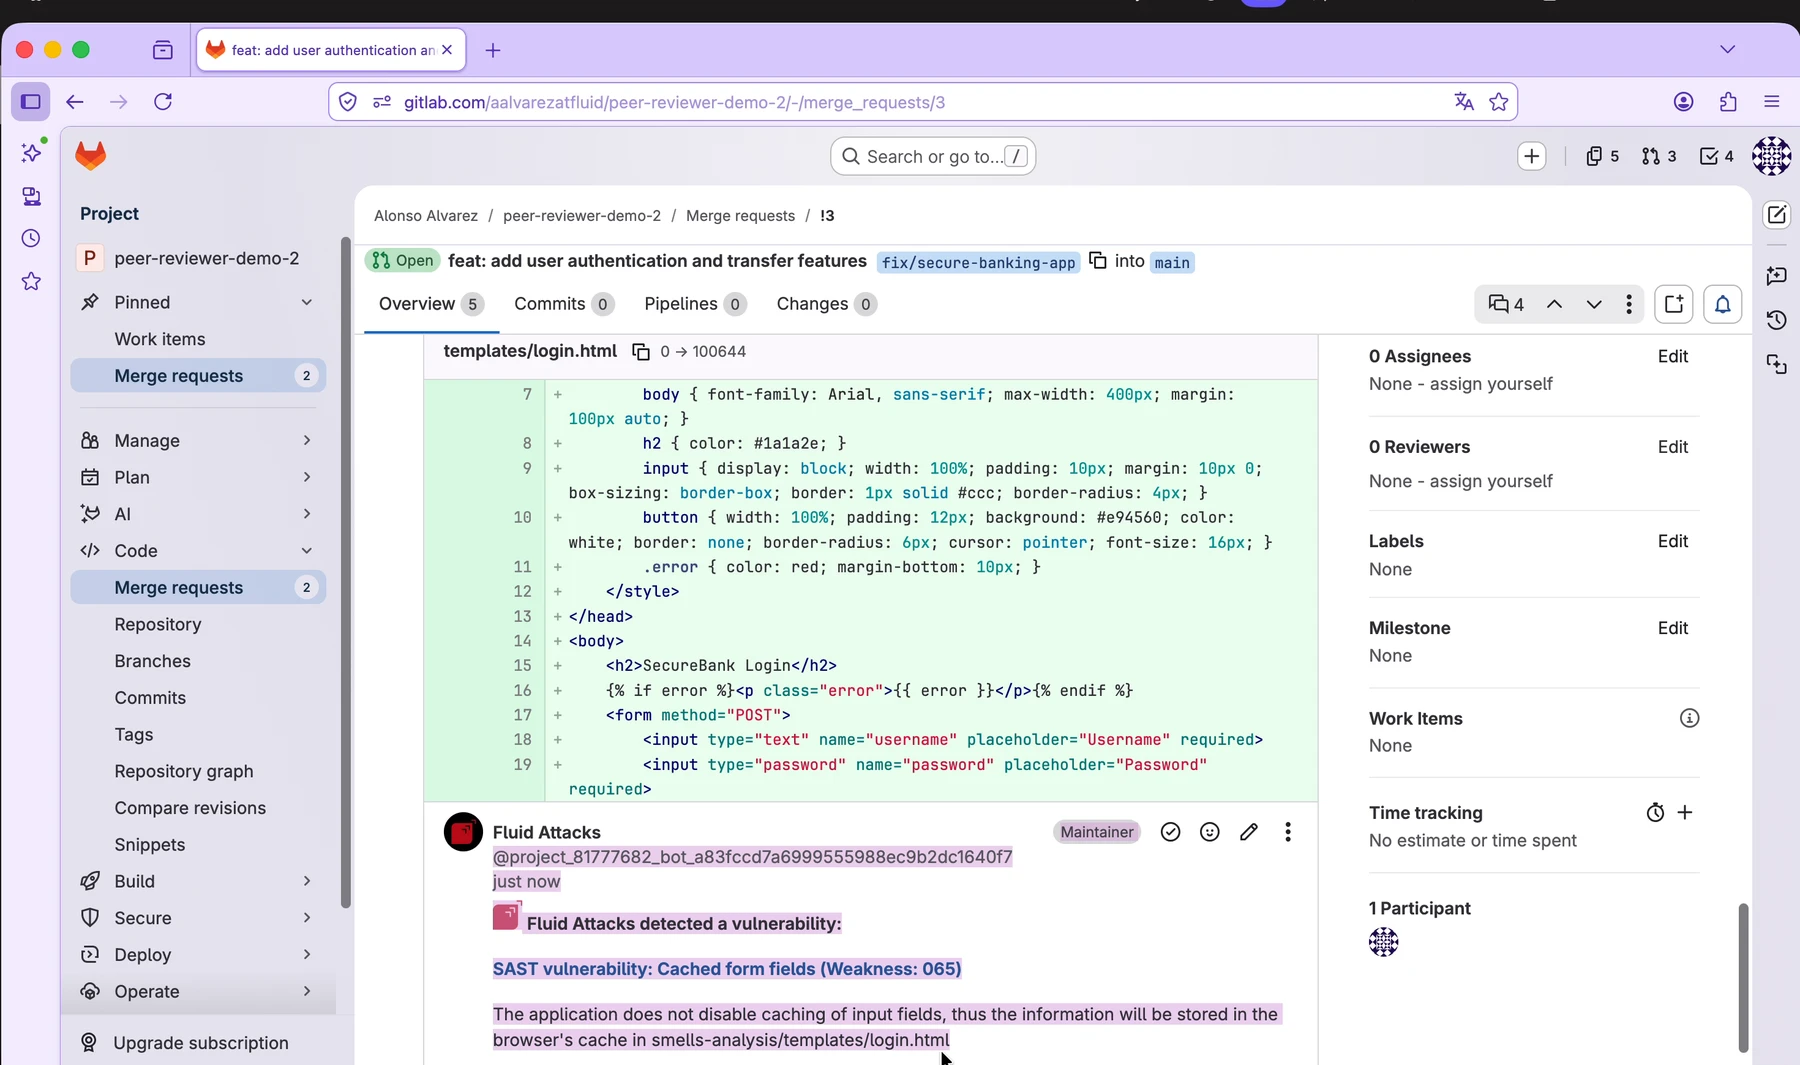Edit the Fluid Attacks comment
Screen dimensions: 1800x1065
1249,832
